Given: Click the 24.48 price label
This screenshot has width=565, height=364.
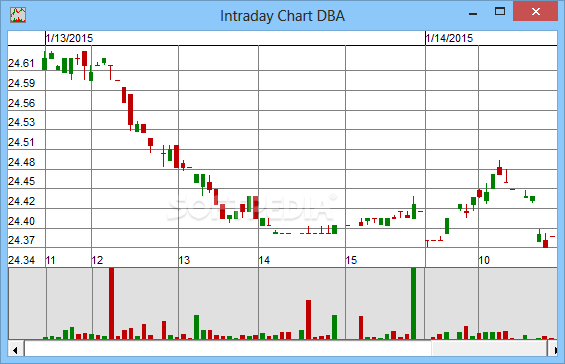Looking at the screenshot, I should tap(21, 163).
